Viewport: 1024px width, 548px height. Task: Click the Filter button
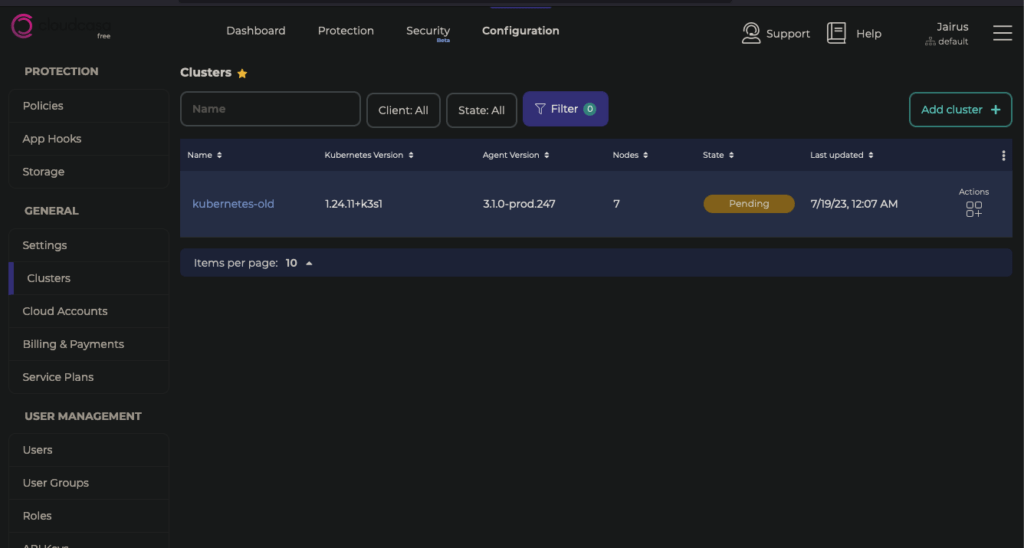tap(565, 109)
